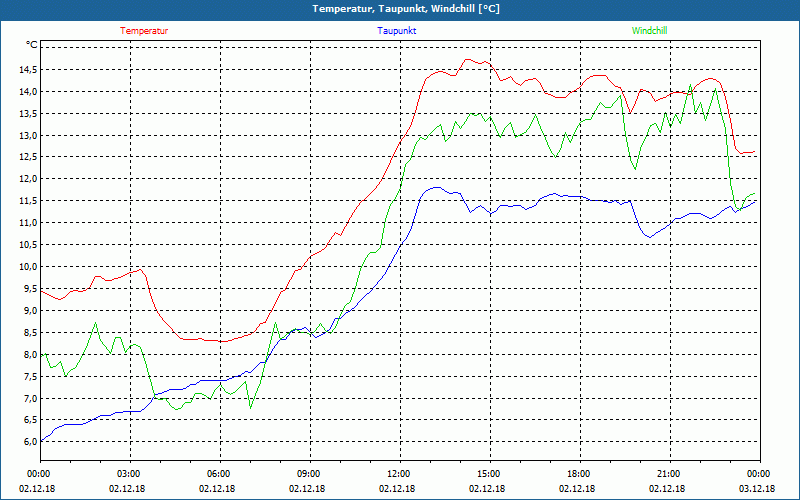Click the 12,0 y-axis value
This screenshot has width=800, height=500.
[29, 179]
